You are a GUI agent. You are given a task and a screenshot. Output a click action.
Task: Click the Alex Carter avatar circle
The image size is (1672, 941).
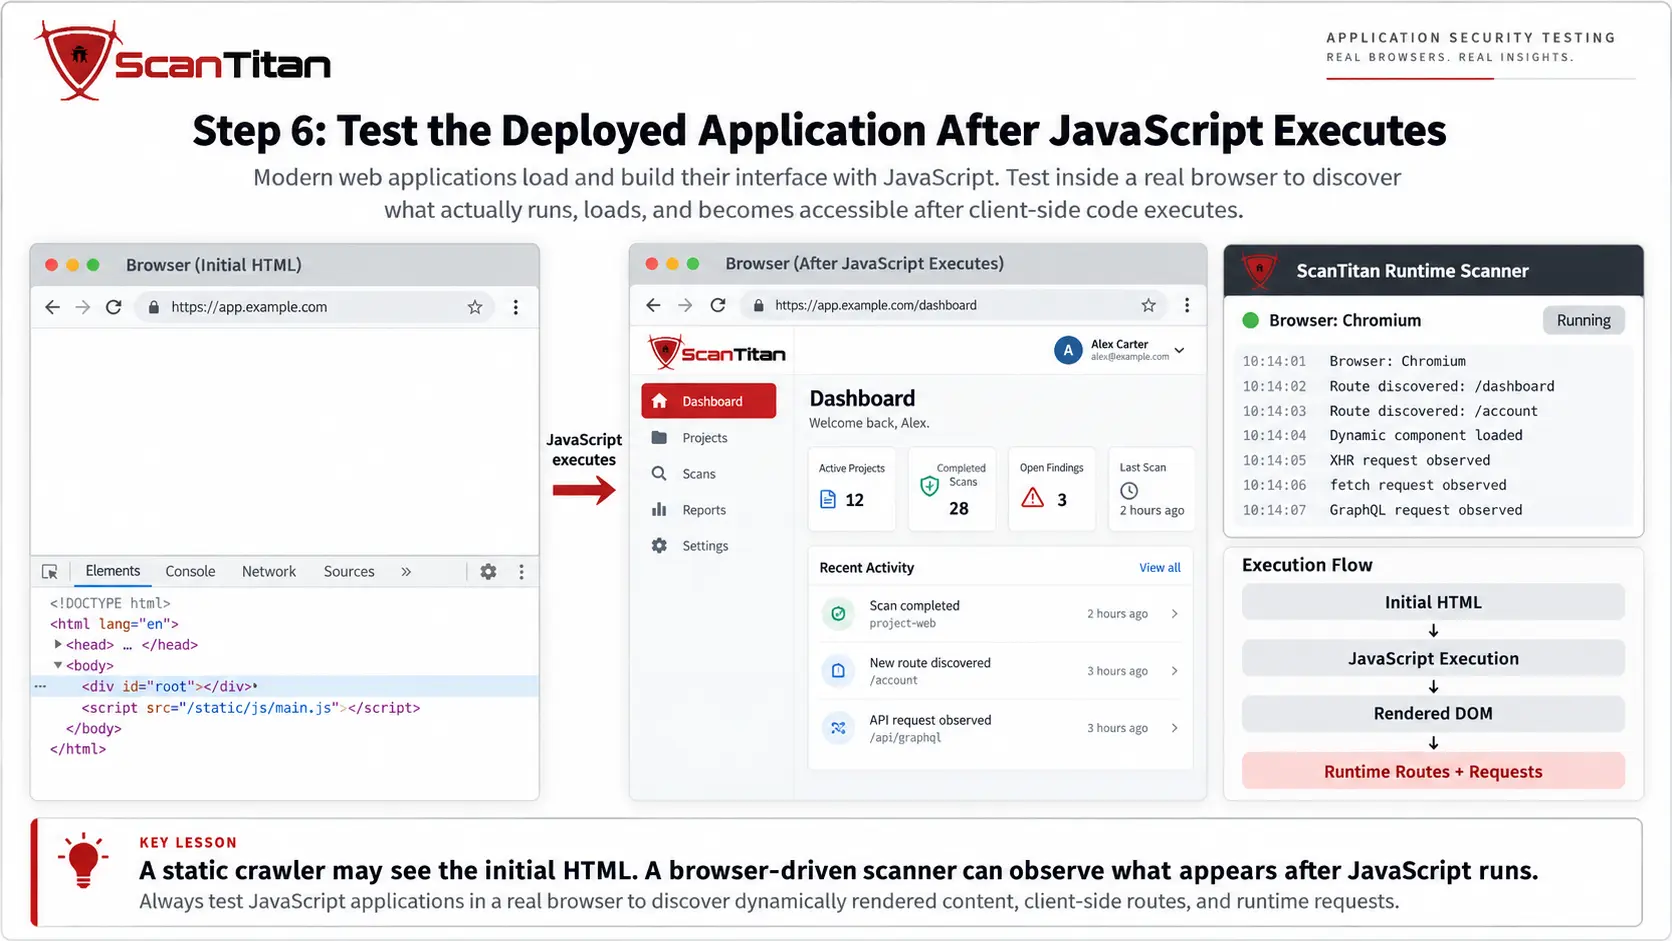pyautogui.click(x=1068, y=350)
